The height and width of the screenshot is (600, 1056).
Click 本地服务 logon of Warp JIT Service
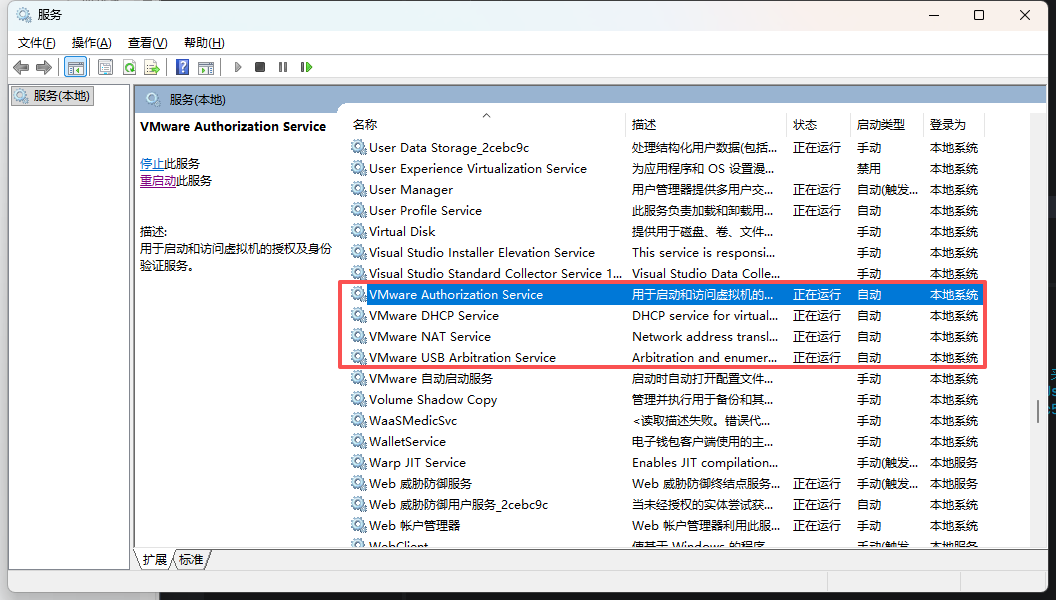(x=954, y=463)
